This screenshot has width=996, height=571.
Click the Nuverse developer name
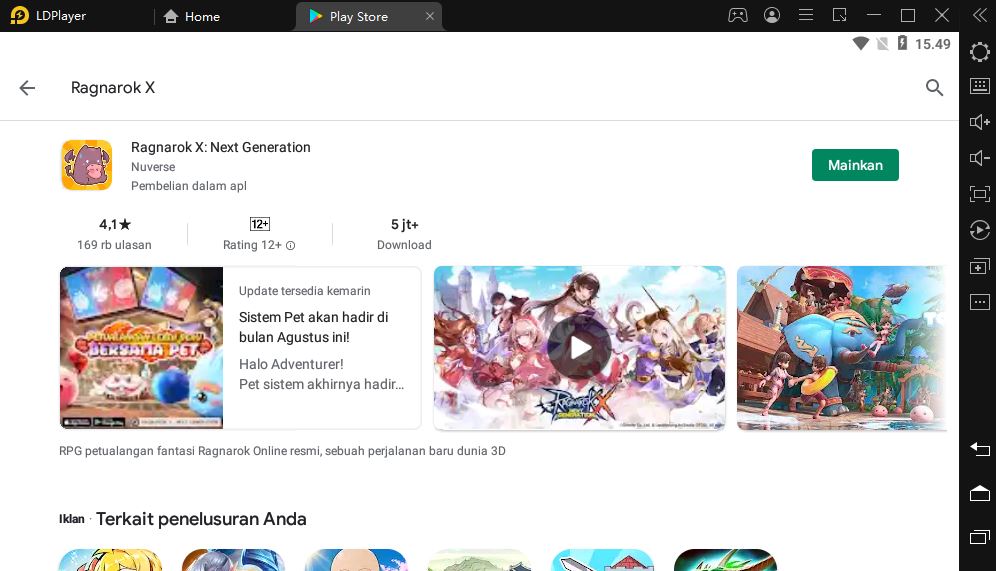(153, 167)
